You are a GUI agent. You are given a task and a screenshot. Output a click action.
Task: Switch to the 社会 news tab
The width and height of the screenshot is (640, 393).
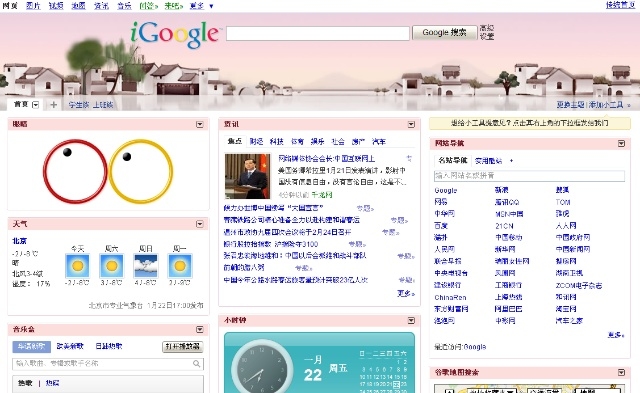point(338,141)
